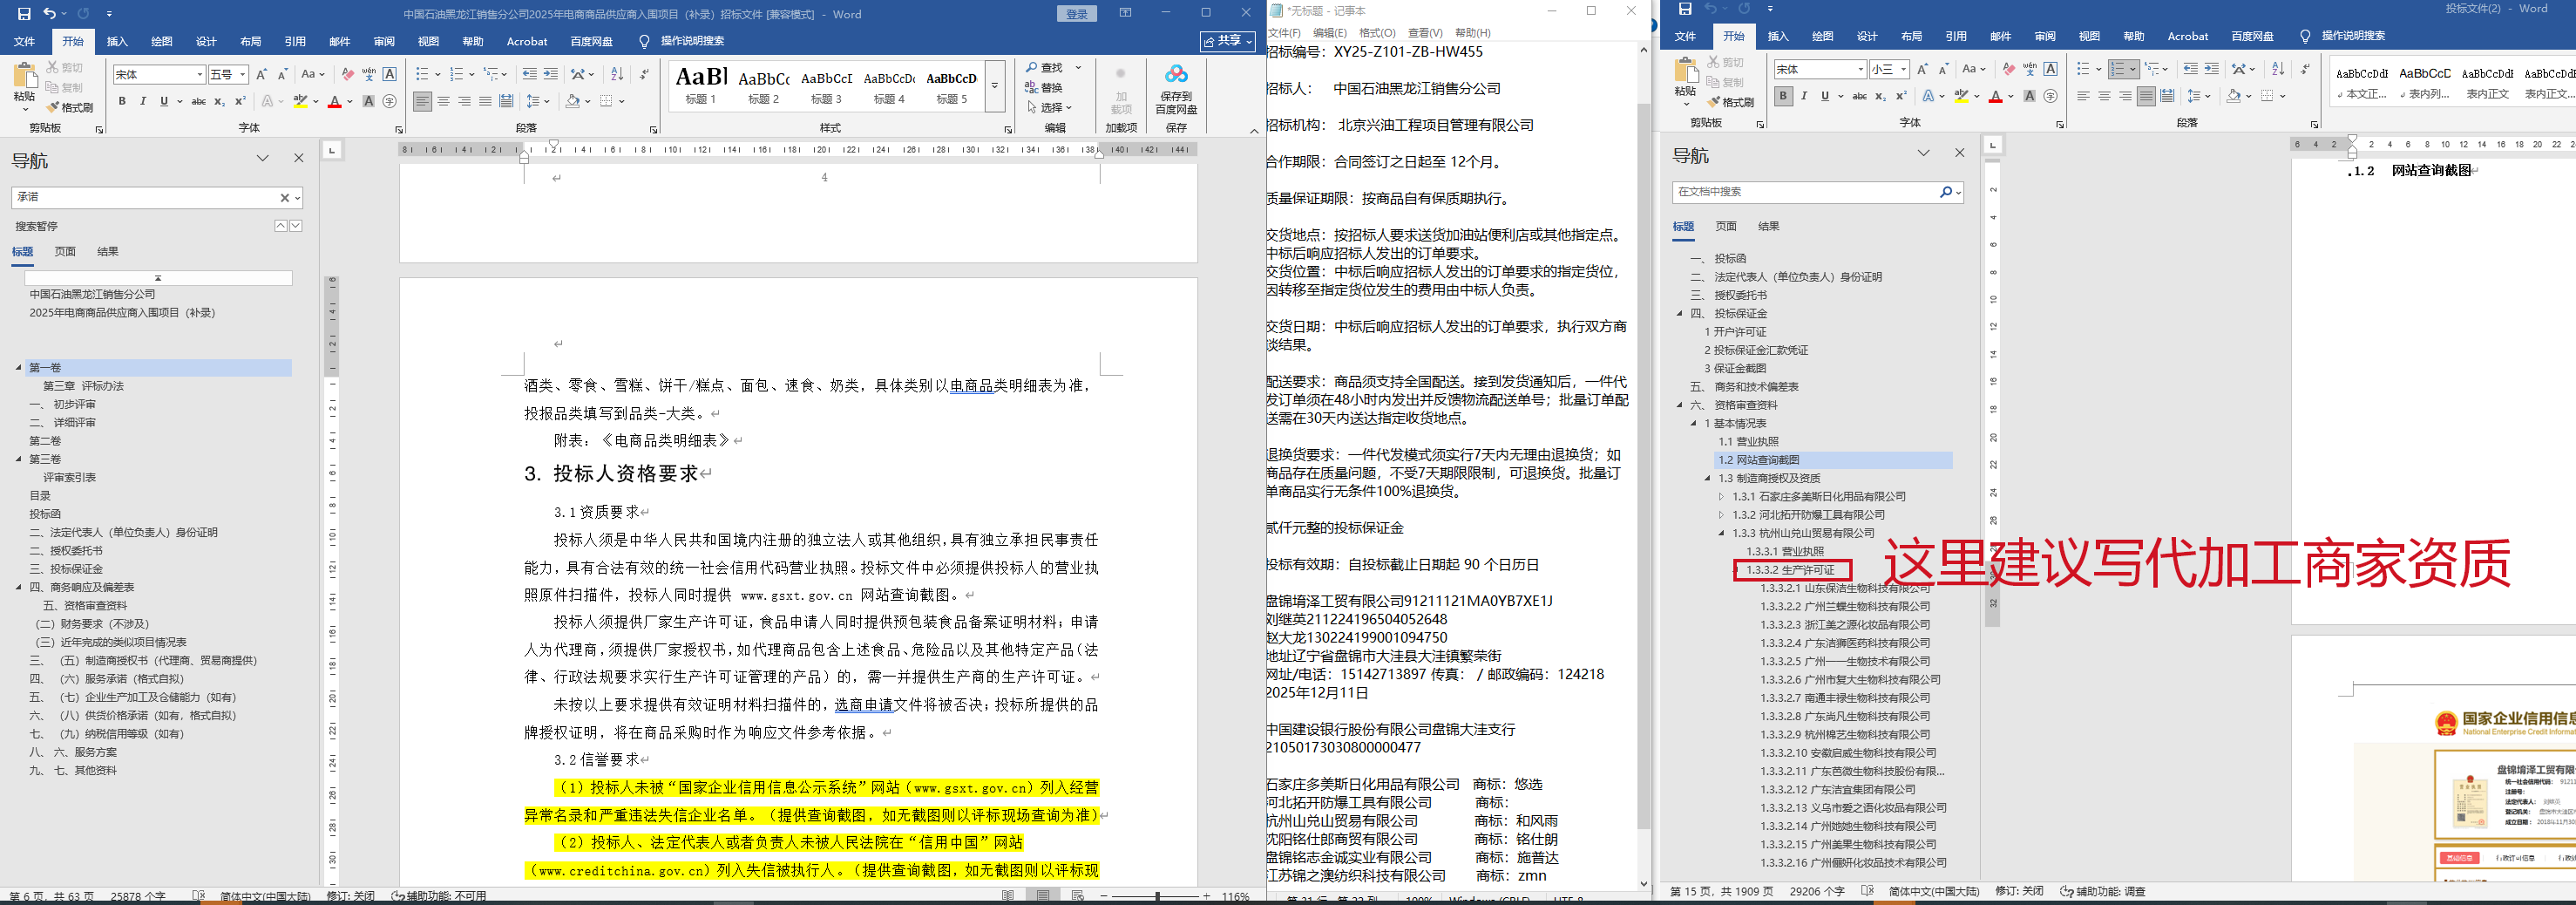This screenshot has width=2576, height=905.
Task: Click the magnifier icon in 在文档中搜索 box
Action: 1946,192
